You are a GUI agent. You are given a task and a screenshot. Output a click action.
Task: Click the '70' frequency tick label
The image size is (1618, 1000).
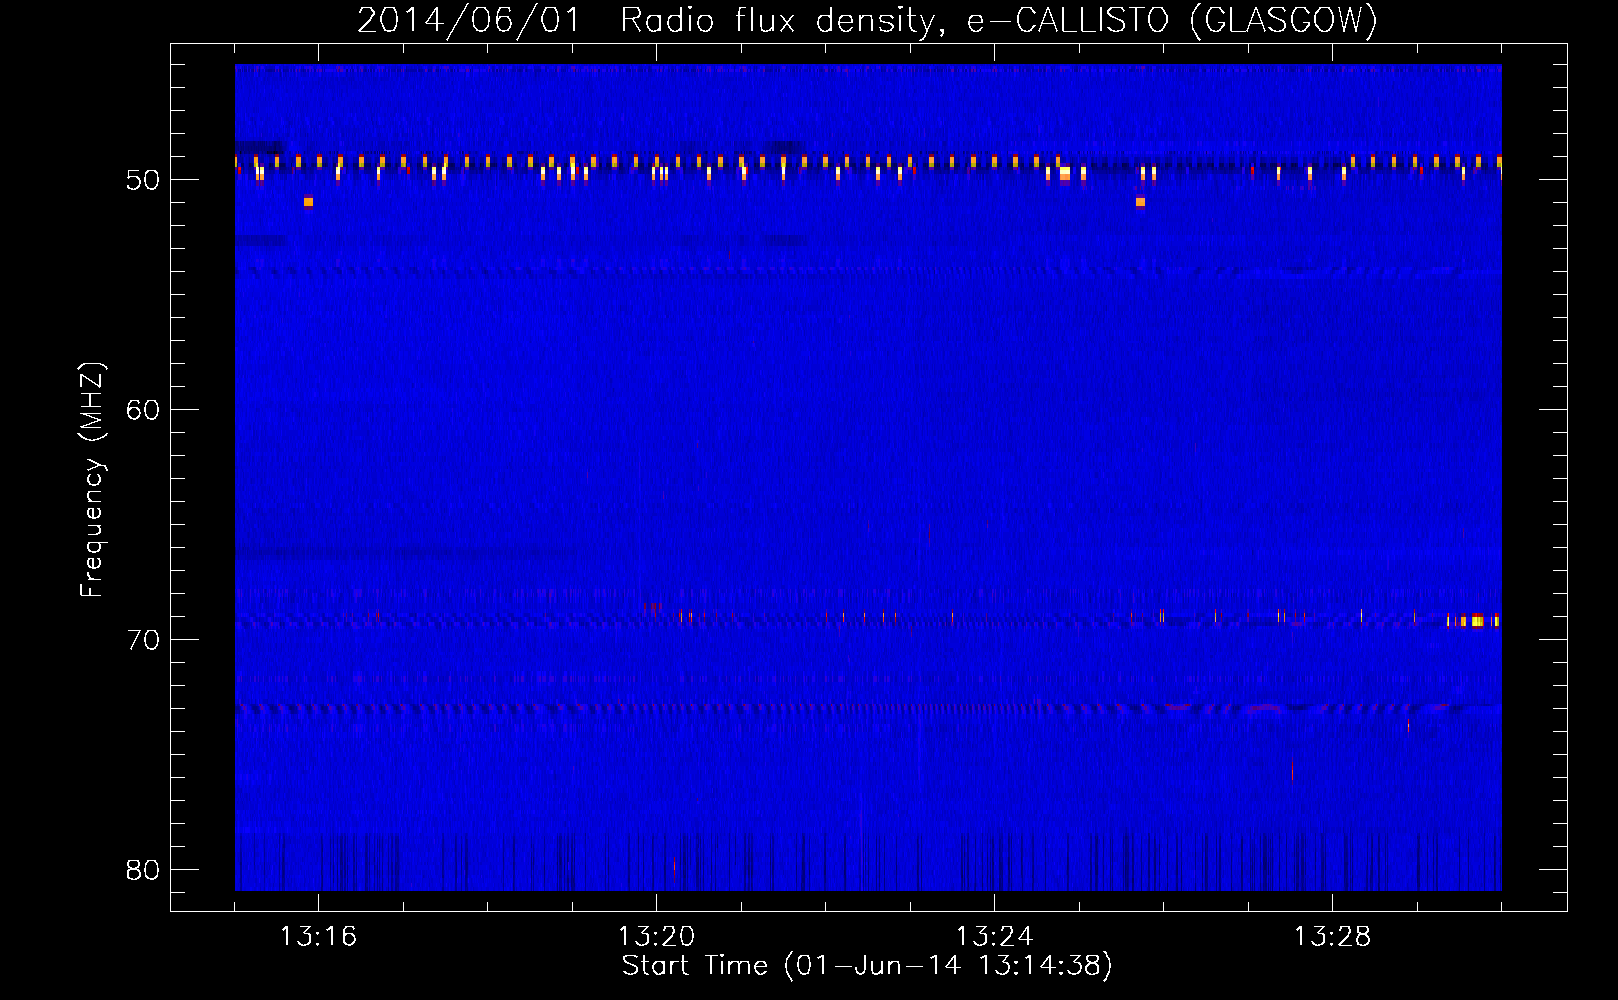(x=143, y=640)
